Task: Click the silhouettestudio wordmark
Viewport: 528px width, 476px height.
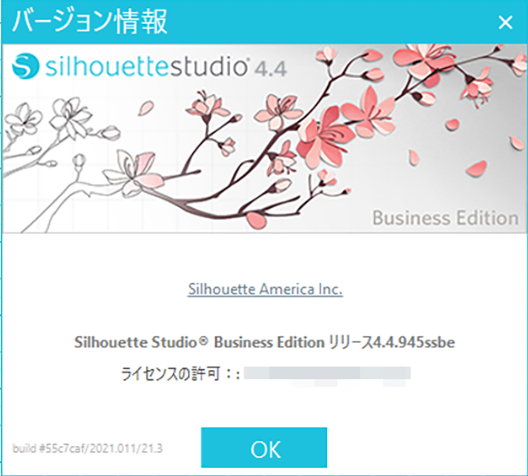Action: pyautogui.click(x=146, y=66)
